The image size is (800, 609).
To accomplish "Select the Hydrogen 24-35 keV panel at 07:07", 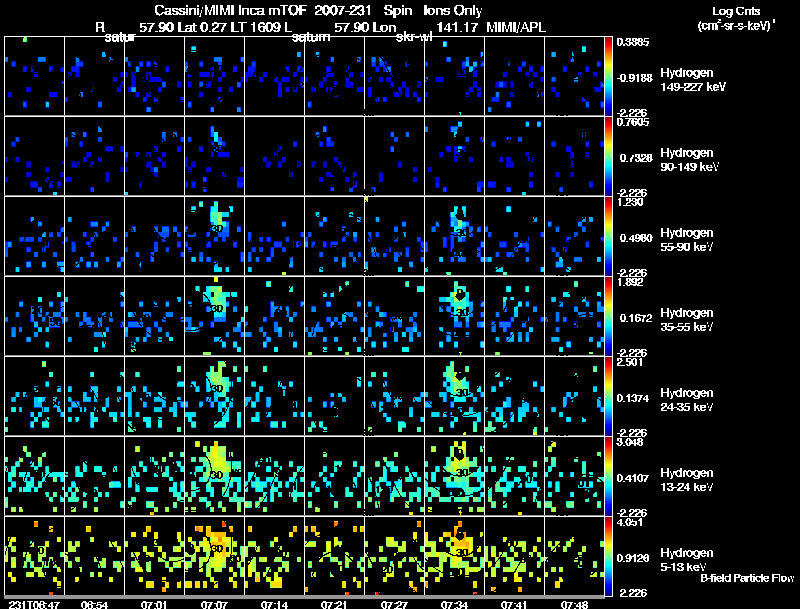I will [214, 396].
